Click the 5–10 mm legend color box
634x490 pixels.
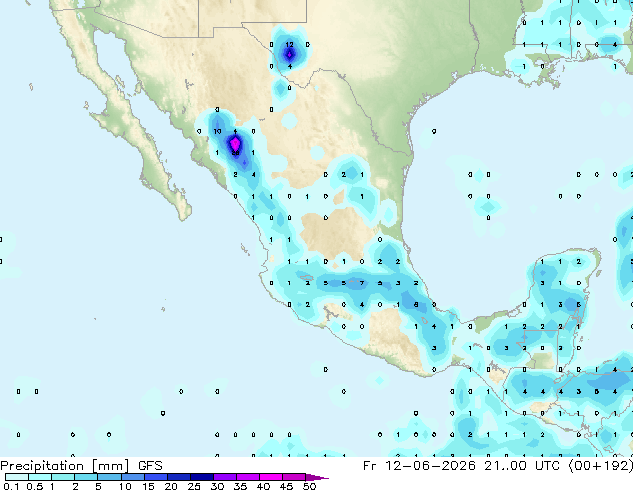click(109, 477)
